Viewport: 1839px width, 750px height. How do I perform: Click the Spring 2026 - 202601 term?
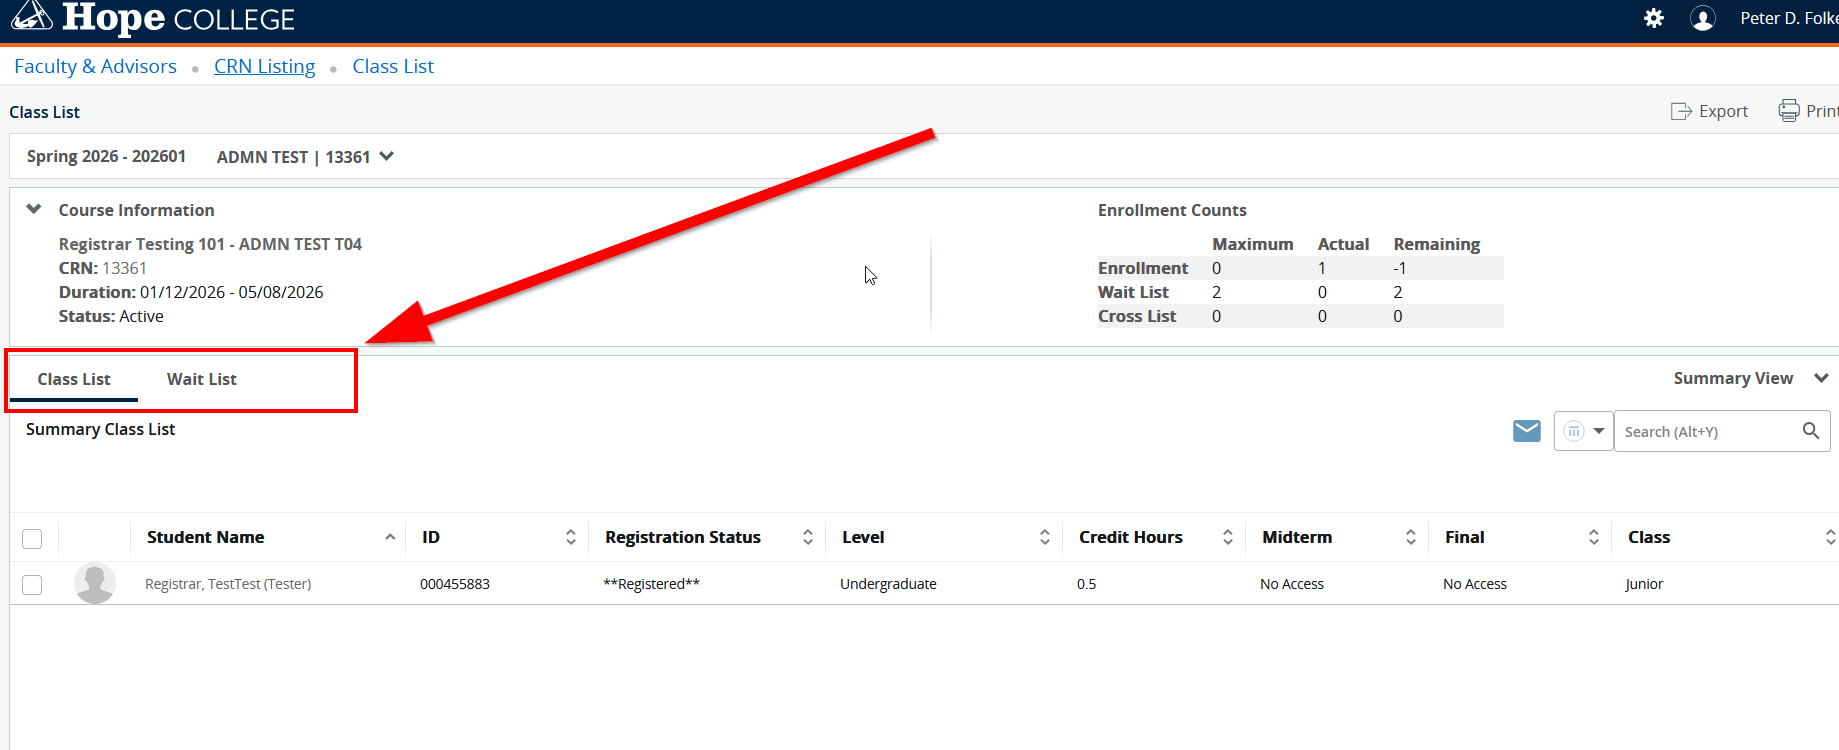(x=106, y=156)
